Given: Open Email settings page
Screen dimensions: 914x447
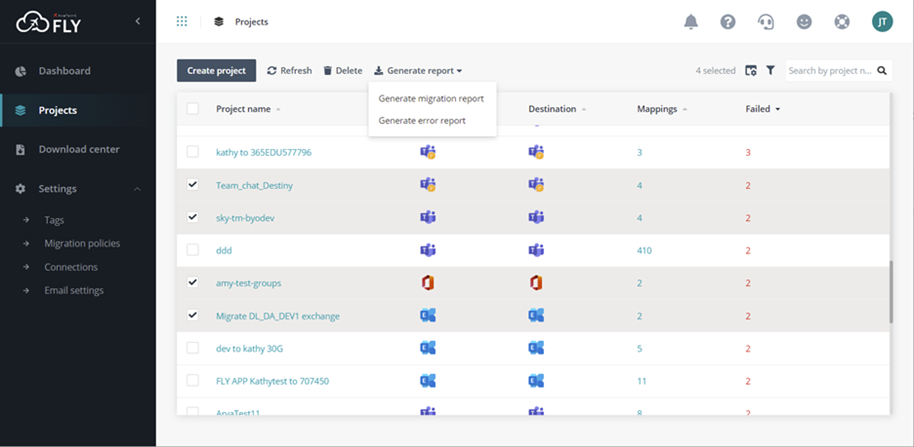Looking at the screenshot, I should [74, 291].
